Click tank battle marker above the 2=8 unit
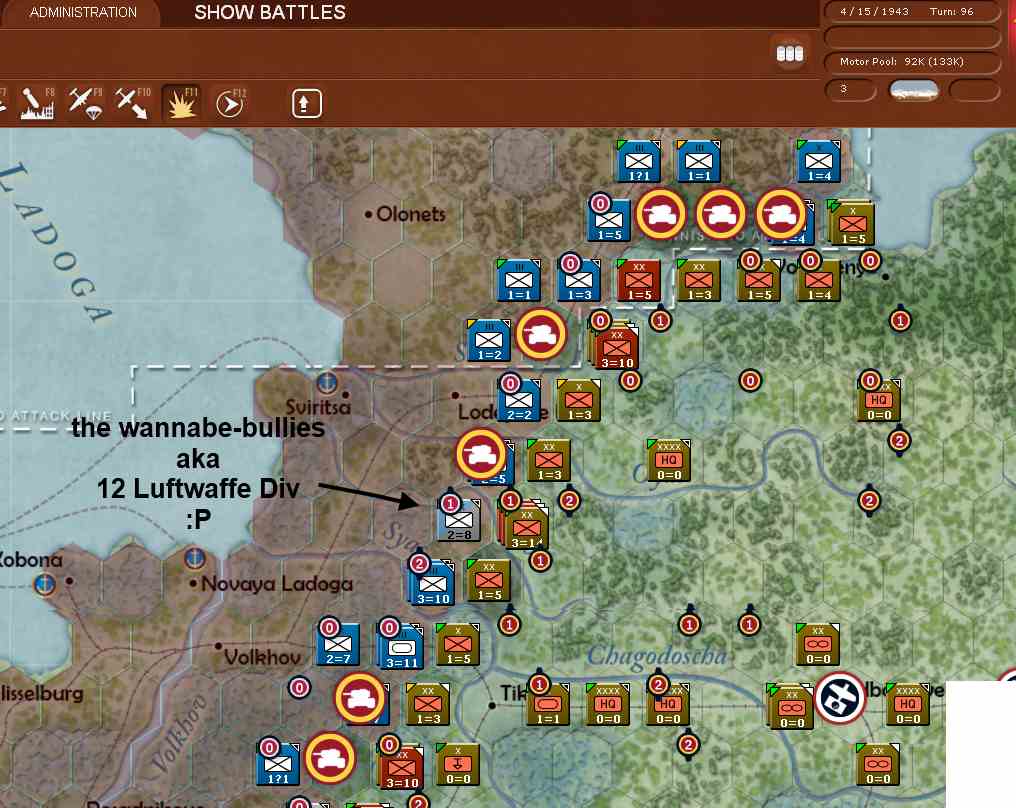This screenshot has width=1016, height=808. (481, 454)
